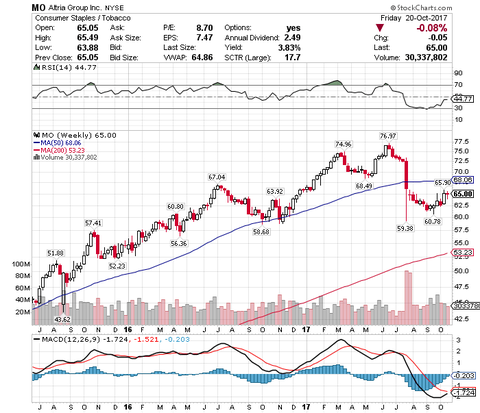Click the boxed -1.724 MACD axis tag
The width and height of the screenshot is (480, 413).
[x=463, y=393]
